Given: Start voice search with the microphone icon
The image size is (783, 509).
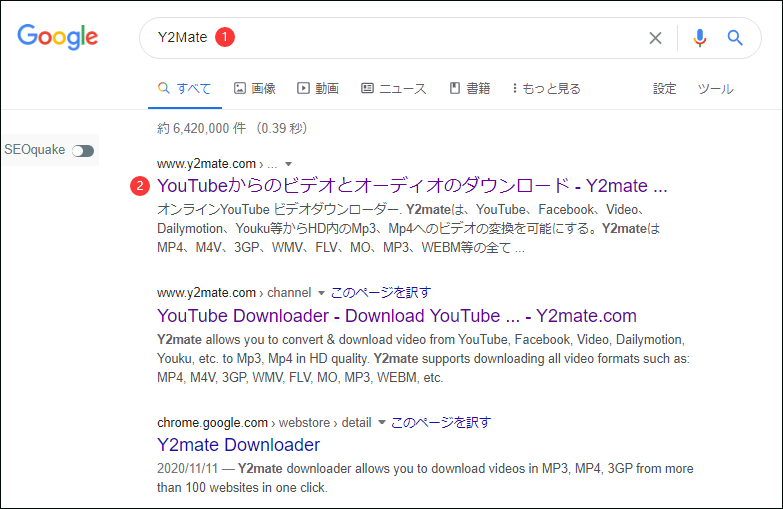Looking at the screenshot, I should click(700, 38).
